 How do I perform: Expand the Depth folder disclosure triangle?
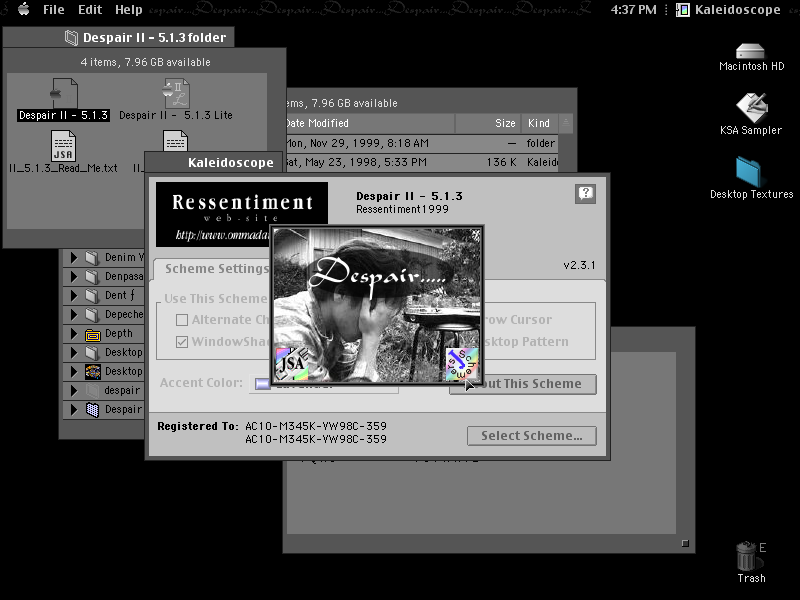(74, 334)
